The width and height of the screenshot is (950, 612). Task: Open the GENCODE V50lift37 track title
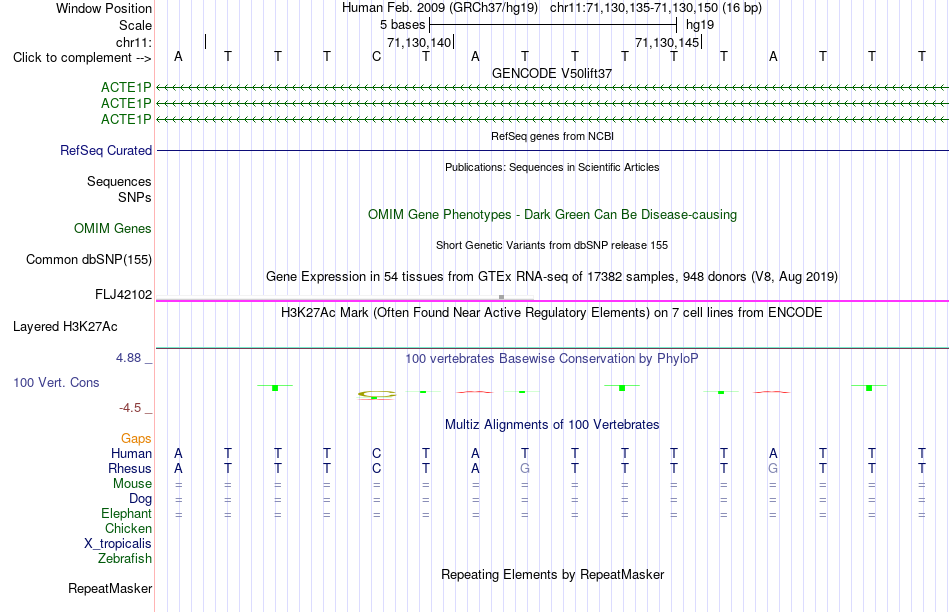point(552,73)
